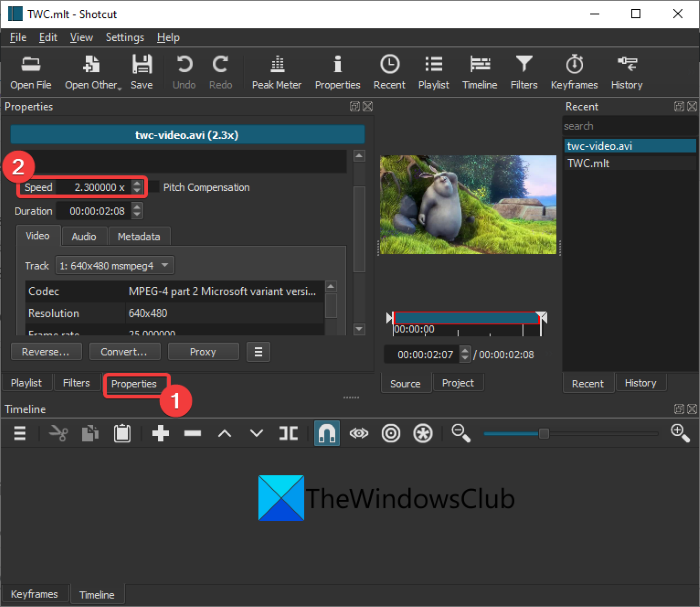Split at playhead icon

[x=288, y=433]
